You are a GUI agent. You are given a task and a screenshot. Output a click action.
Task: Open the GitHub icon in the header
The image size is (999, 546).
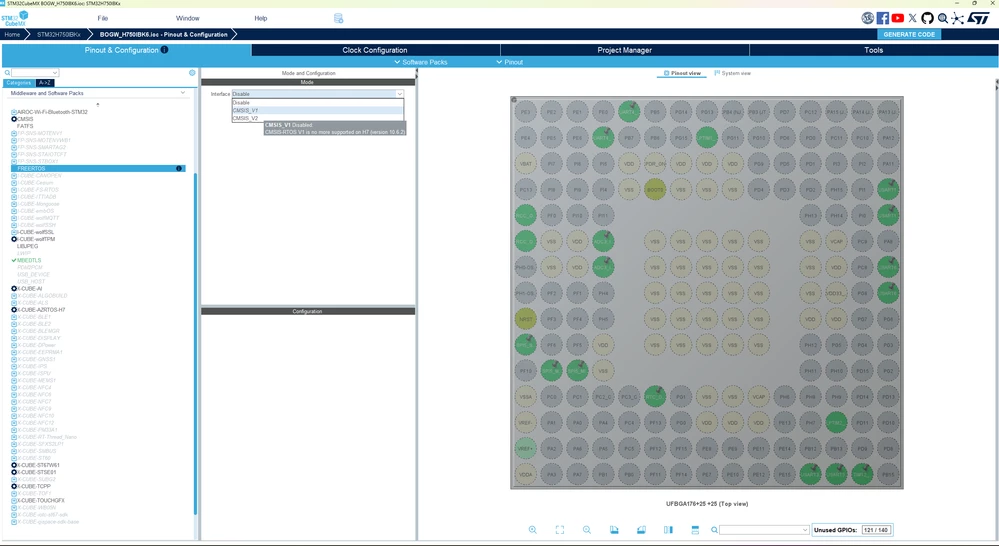(927, 18)
